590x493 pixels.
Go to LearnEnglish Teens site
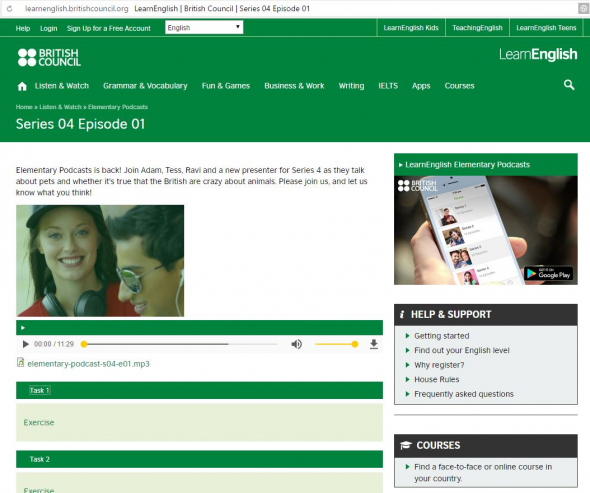click(546, 28)
